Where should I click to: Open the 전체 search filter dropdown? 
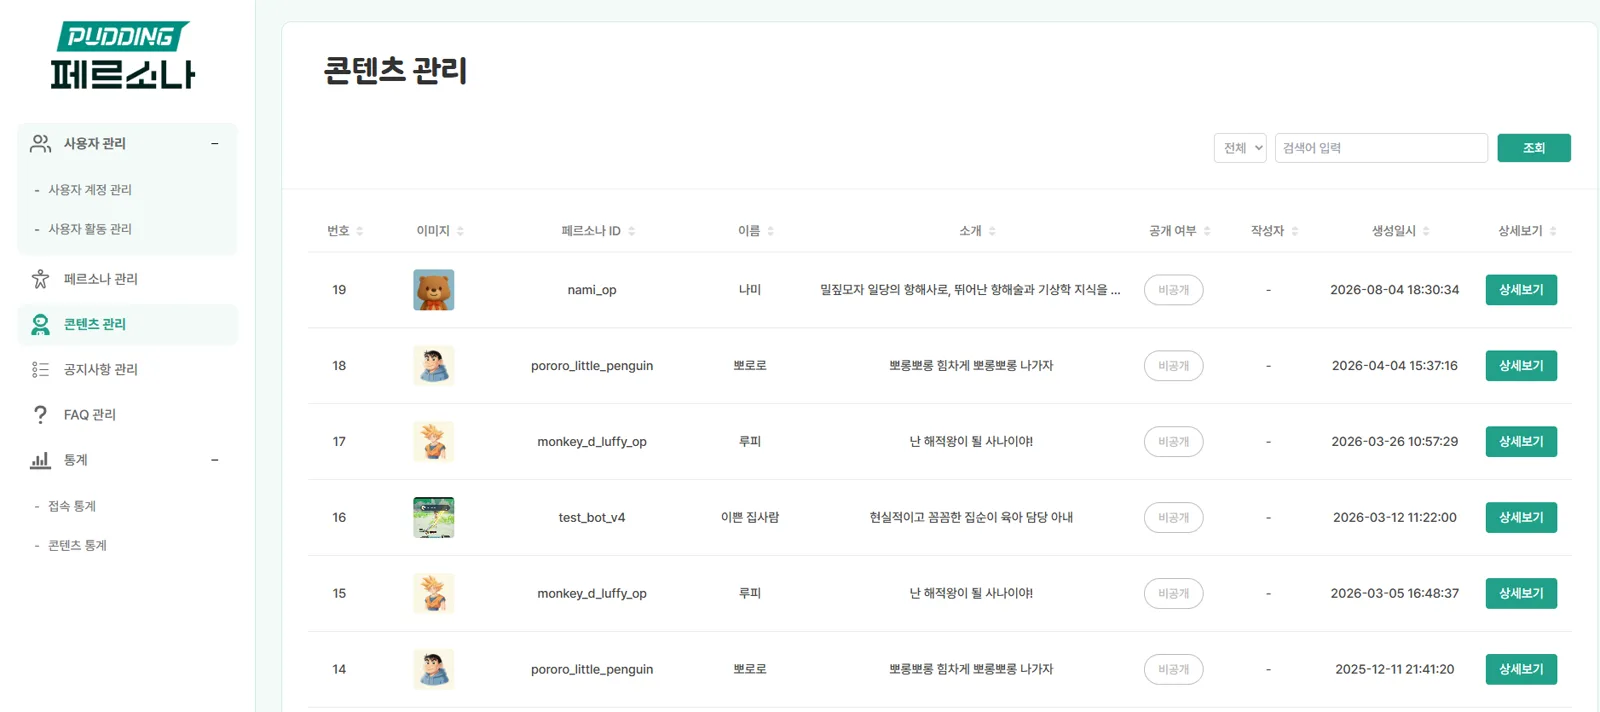pyautogui.click(x=1240, y=148)
